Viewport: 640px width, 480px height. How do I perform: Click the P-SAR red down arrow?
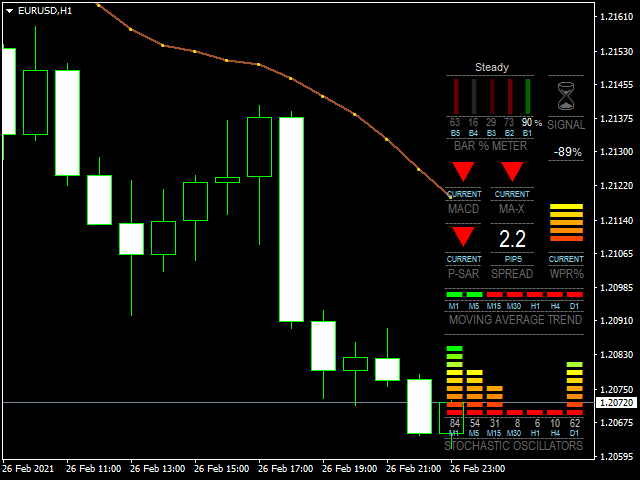463,237
